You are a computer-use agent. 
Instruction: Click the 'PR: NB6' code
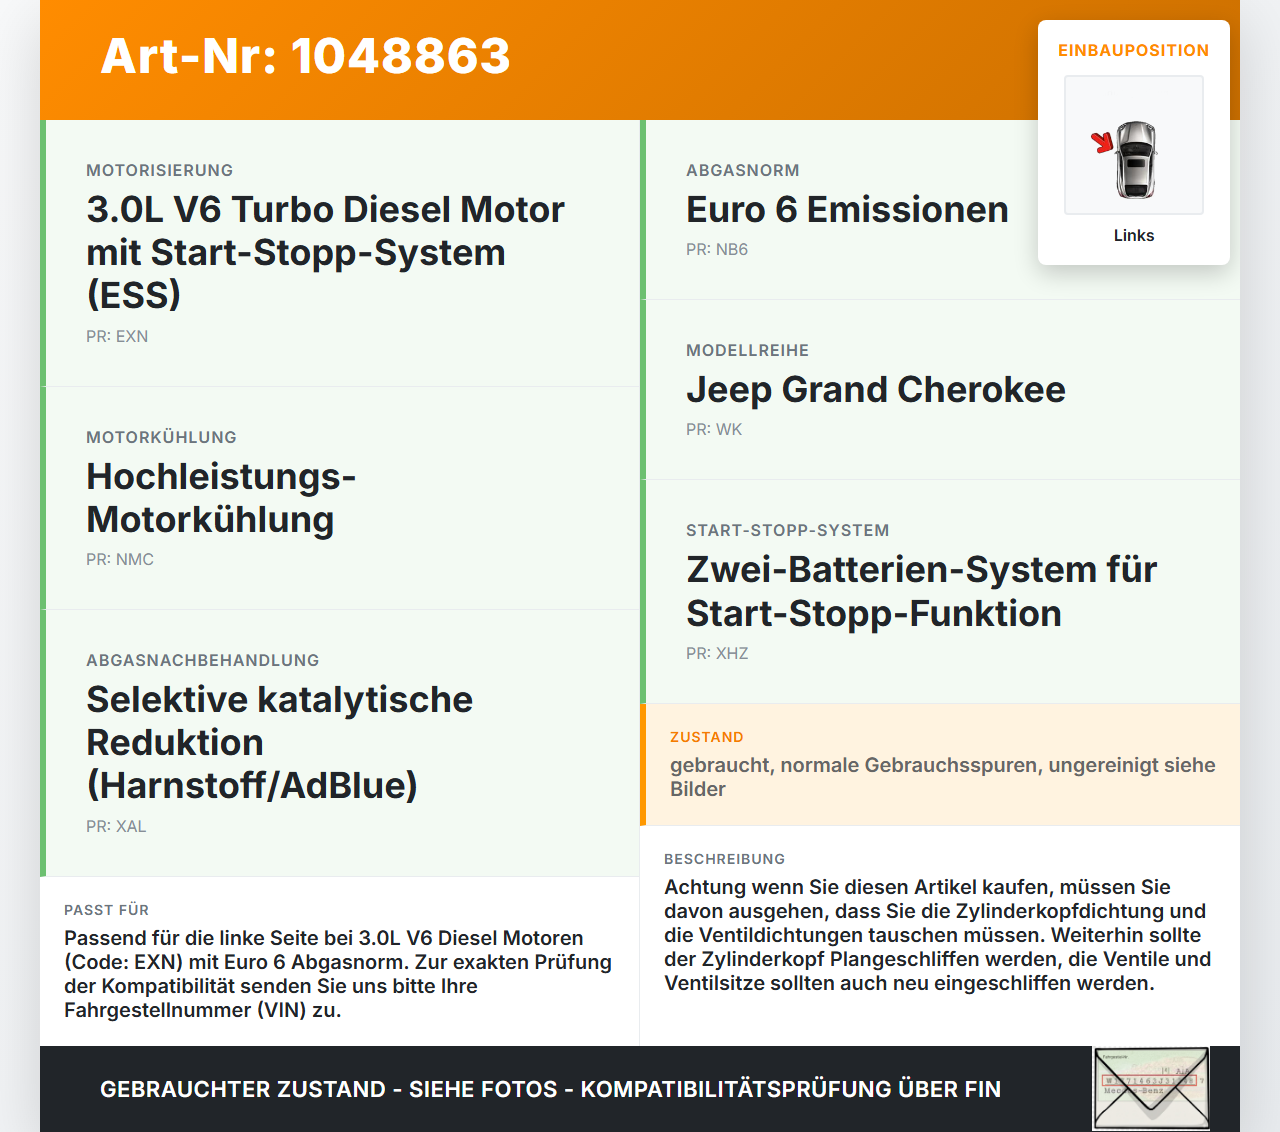[717, 249]
